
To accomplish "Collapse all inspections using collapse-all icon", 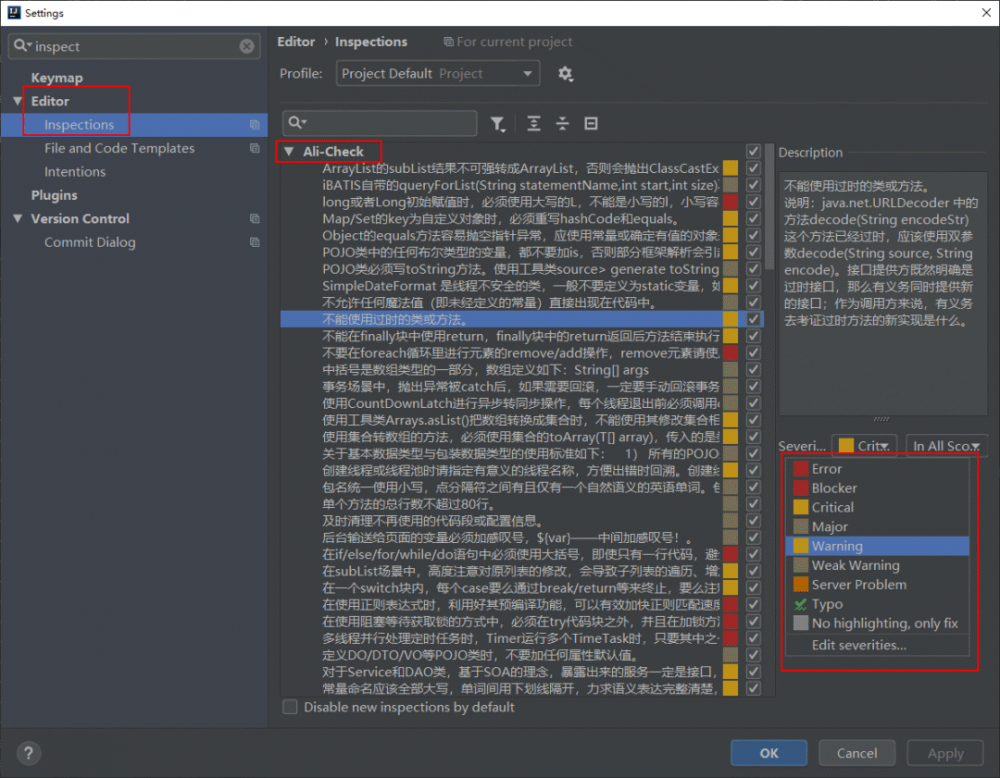I will [563, 122].
